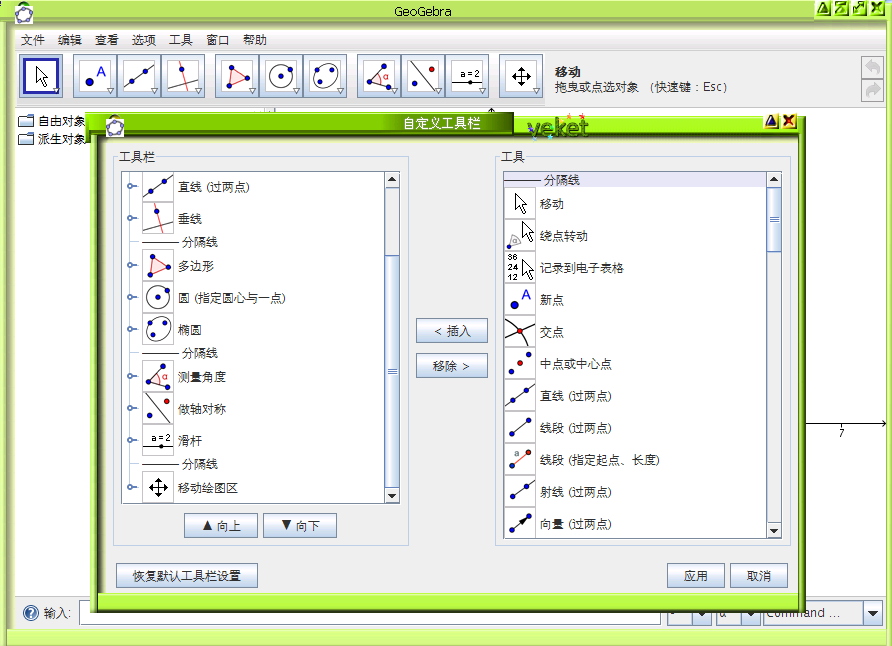The width and height of the screenshot is (892, 646).
Task: Click the tools list vertical scrollbar thumb
Action: pyautogui.click(x=774, y=220)
